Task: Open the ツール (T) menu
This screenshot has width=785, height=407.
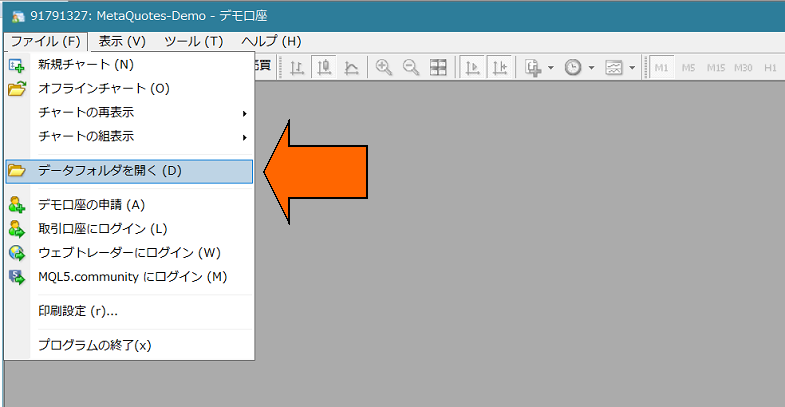Action: pos(194,42)
